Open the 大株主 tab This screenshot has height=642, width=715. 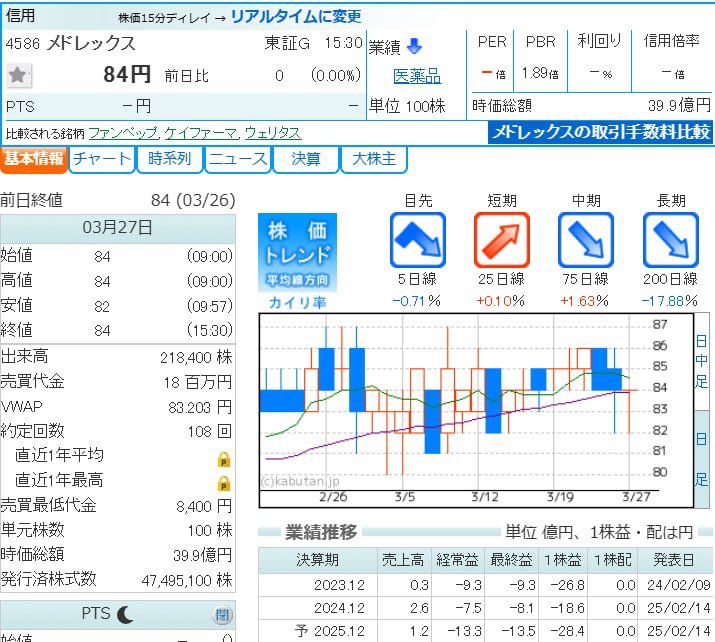click(374, 159)
